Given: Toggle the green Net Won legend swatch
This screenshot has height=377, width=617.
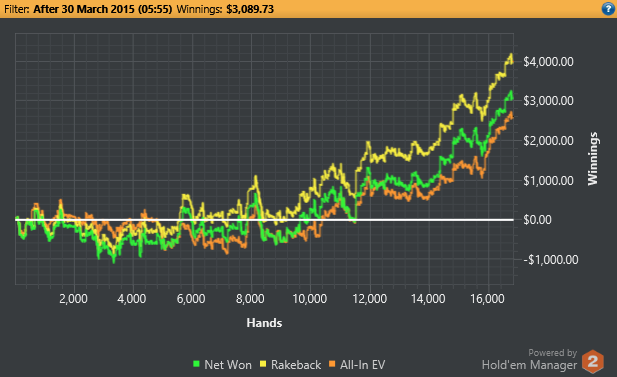Looking at the screenshot, I should click(196, 364).
